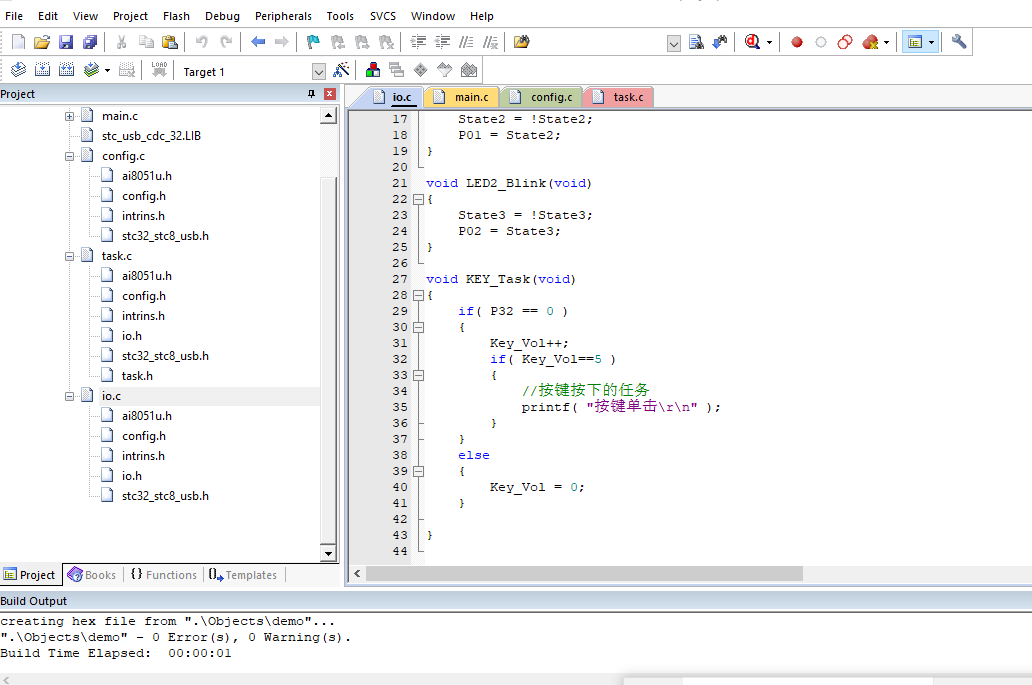Screen dimensions: 1032x685
Task: Toggle breakpoint with the red circle icon
Action: click(x=797, y=42)
